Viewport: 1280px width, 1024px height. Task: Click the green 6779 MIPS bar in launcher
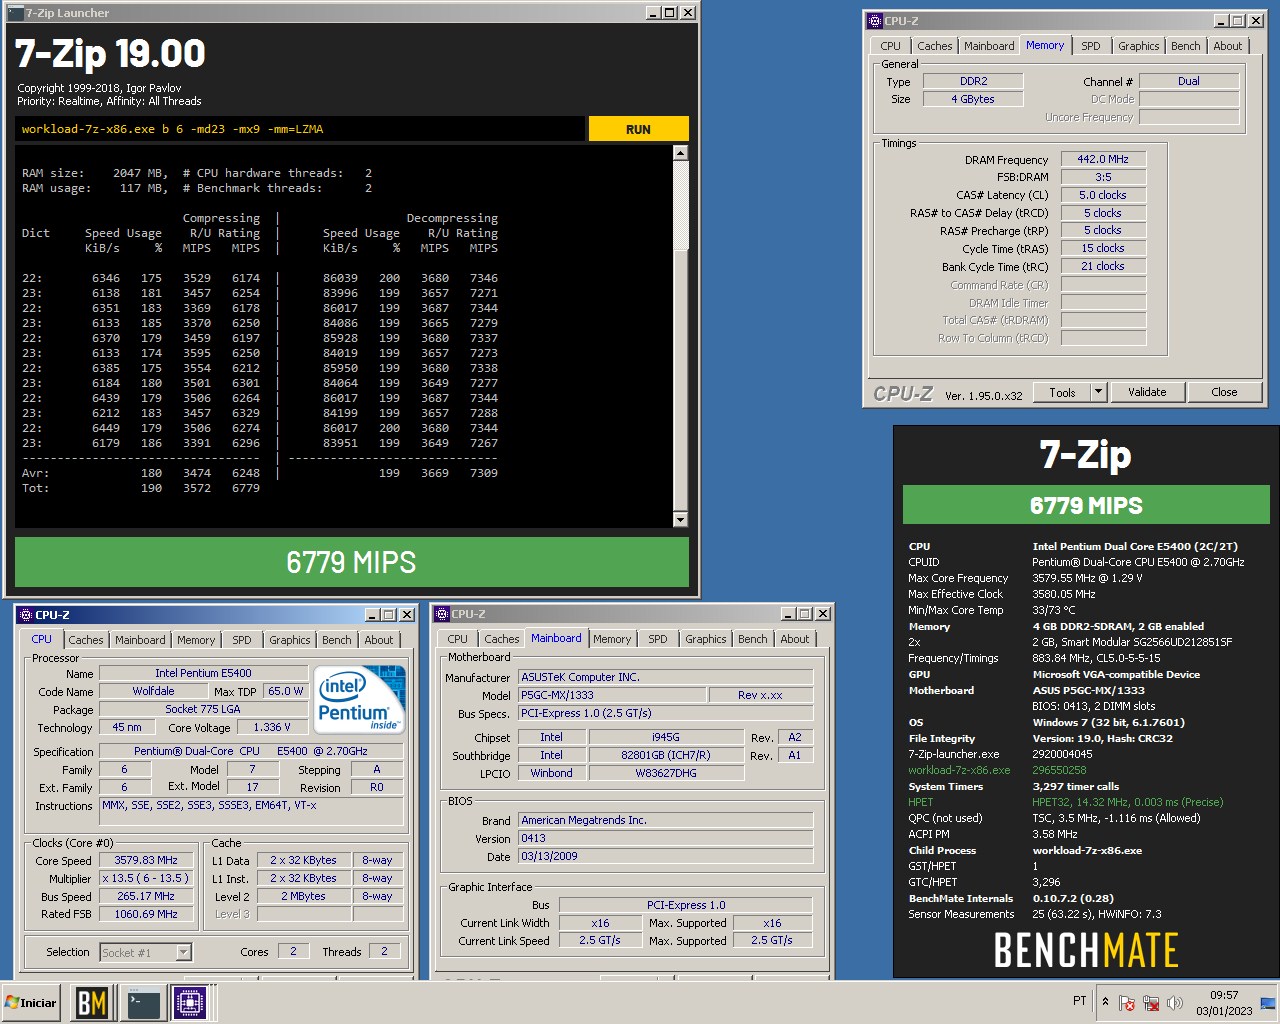tap(352, 562)
